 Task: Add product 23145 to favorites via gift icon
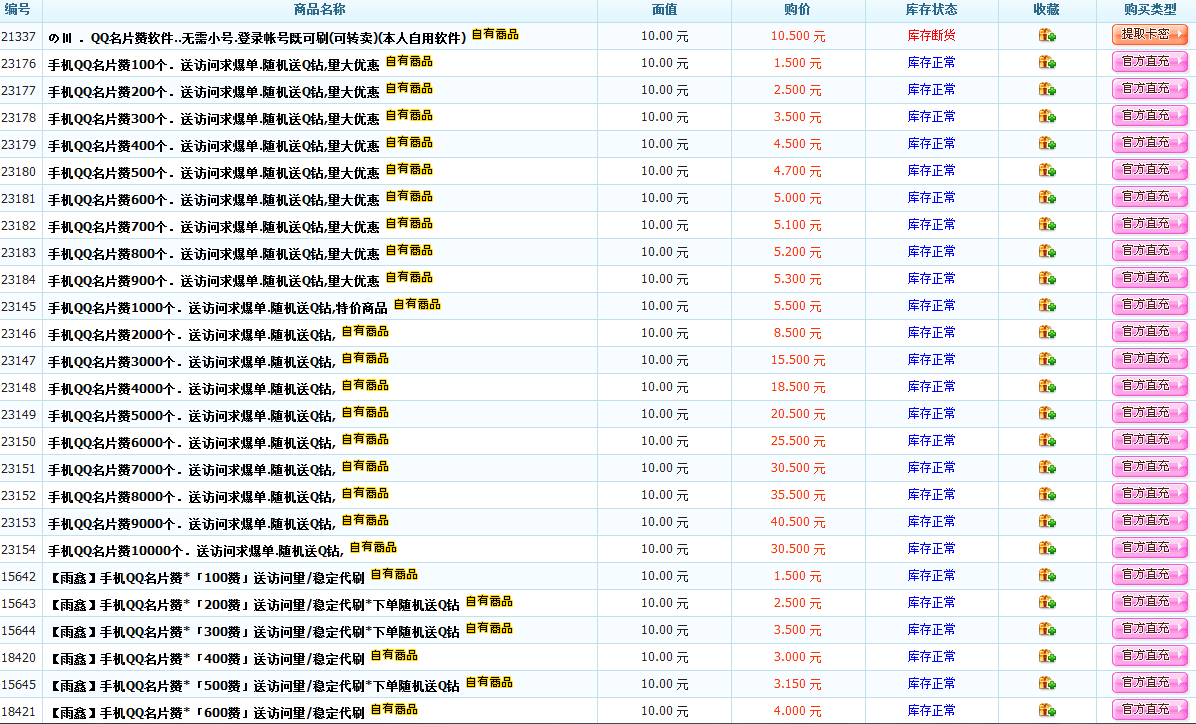[x=1046, y=305]
